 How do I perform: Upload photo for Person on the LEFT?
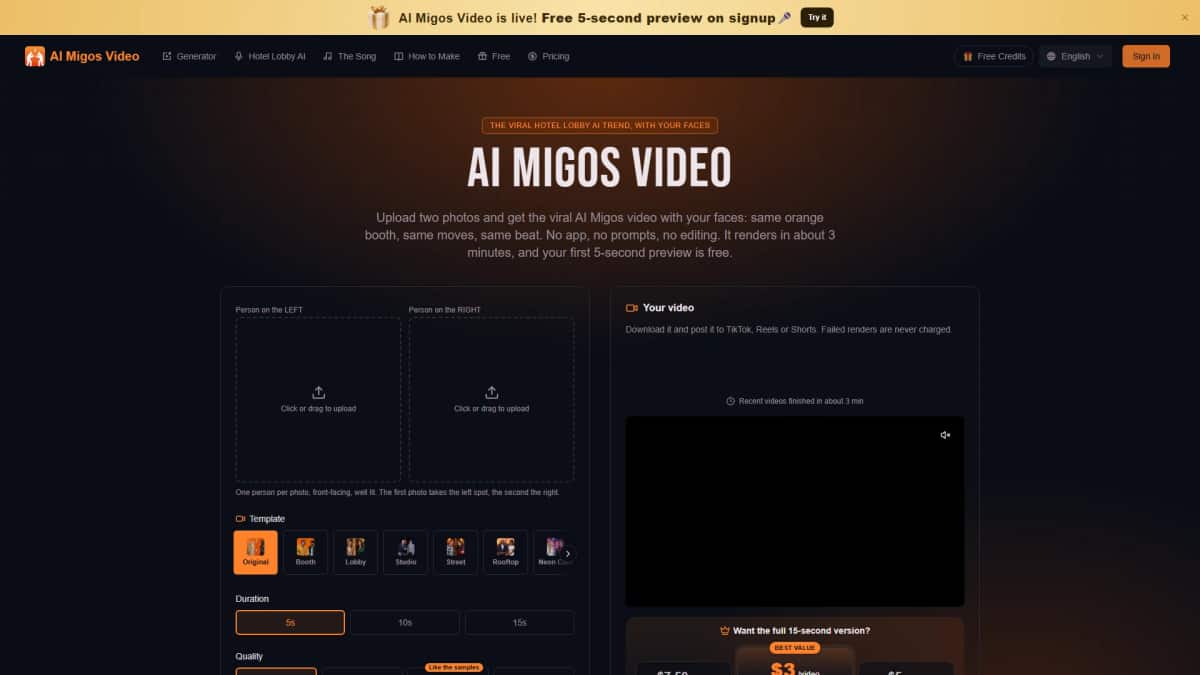click(x=318, y=400)
